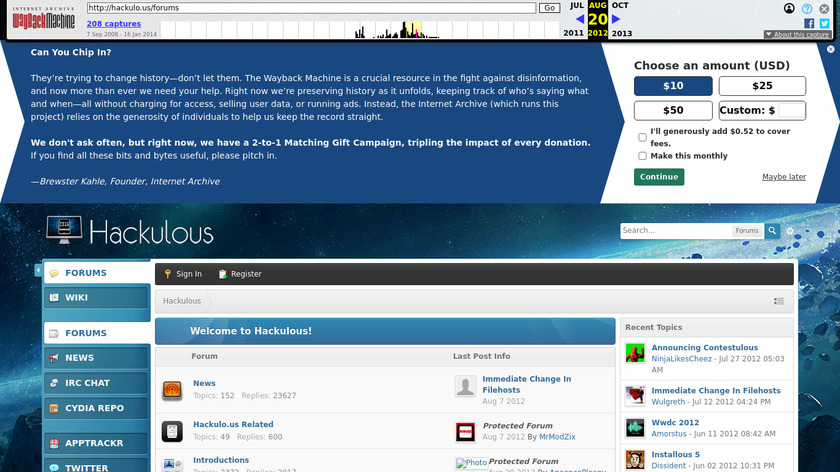Click the captures sparkline graph
840x472 pixels.
coord(359,29)
